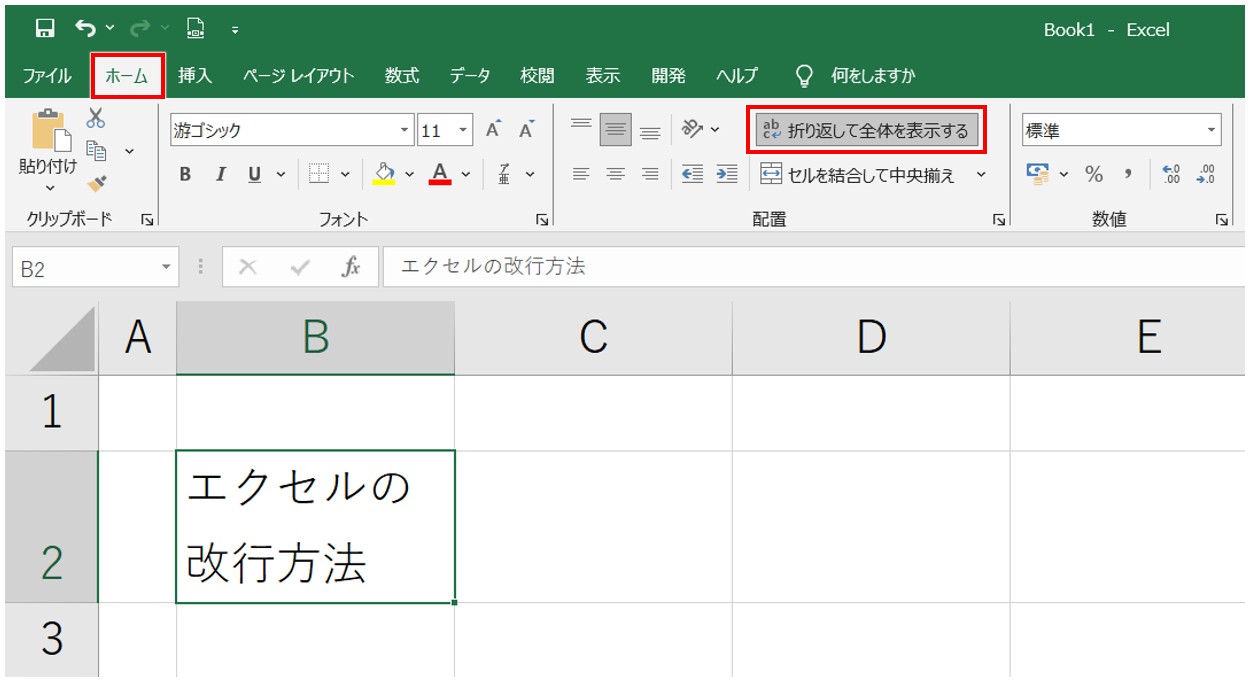Click the Increase Indent icon
1251x682 pixels.
click(727, 174)
